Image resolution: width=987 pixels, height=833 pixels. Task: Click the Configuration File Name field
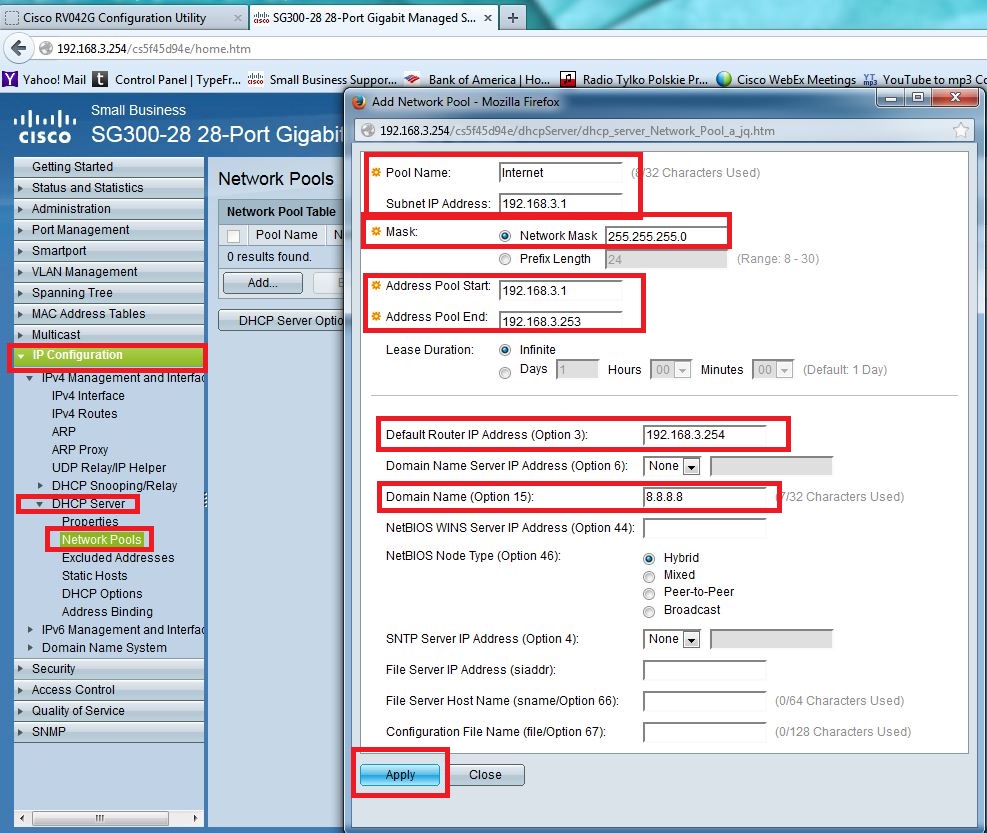[x=704, y=732]
